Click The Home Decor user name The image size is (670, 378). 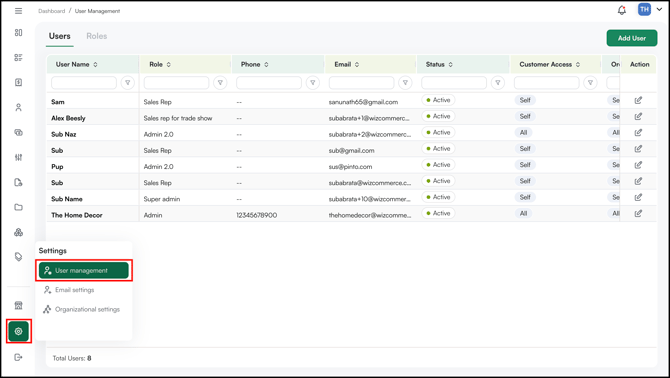coord(77,215)
